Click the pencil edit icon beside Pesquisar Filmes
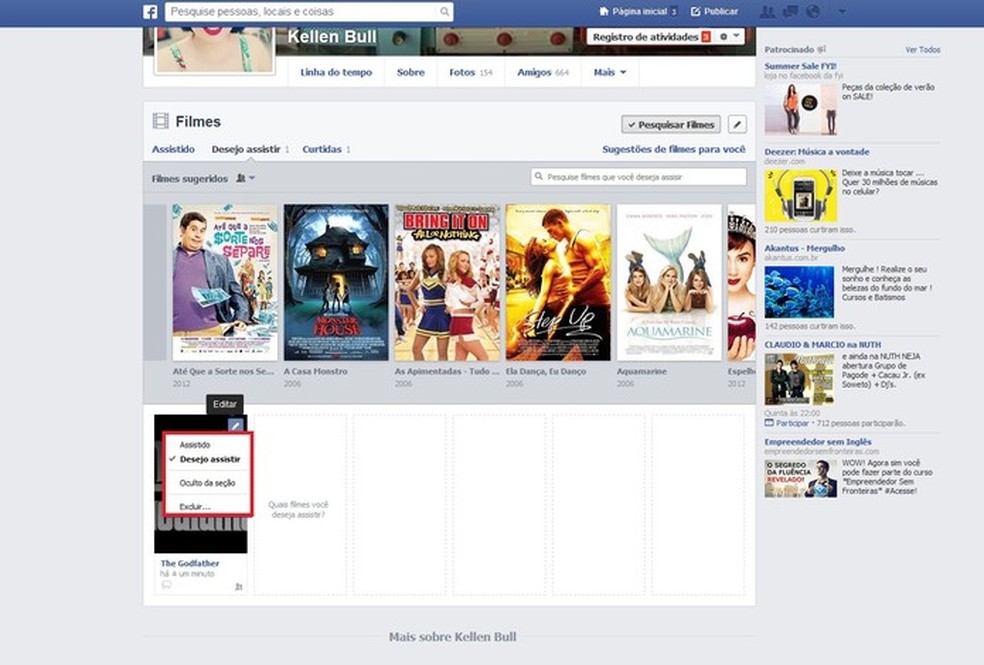Viewport: 984px width, 665px height. coord(735,123)
